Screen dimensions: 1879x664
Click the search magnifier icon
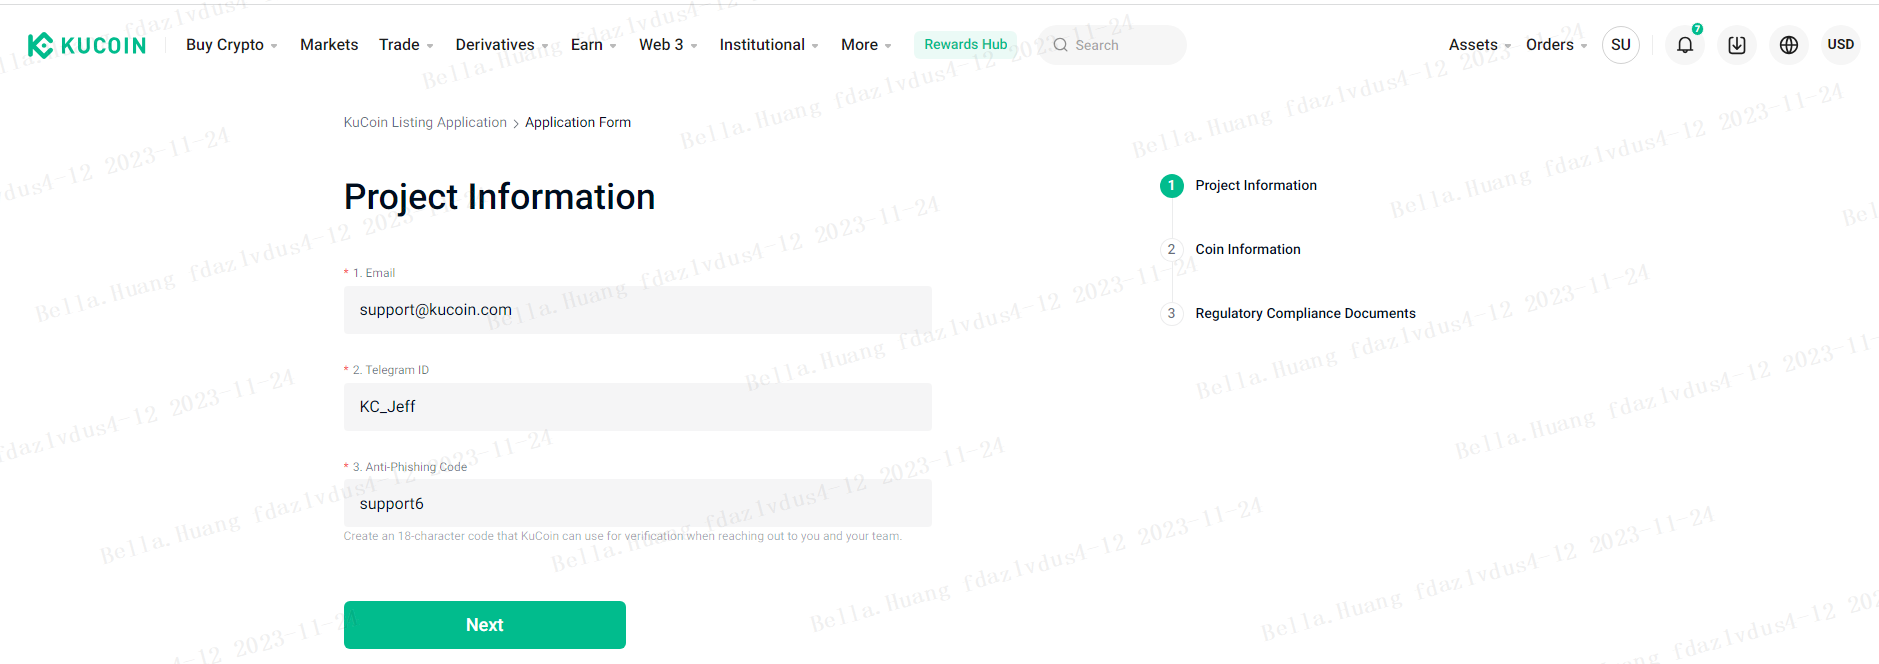coord(1060,45)
